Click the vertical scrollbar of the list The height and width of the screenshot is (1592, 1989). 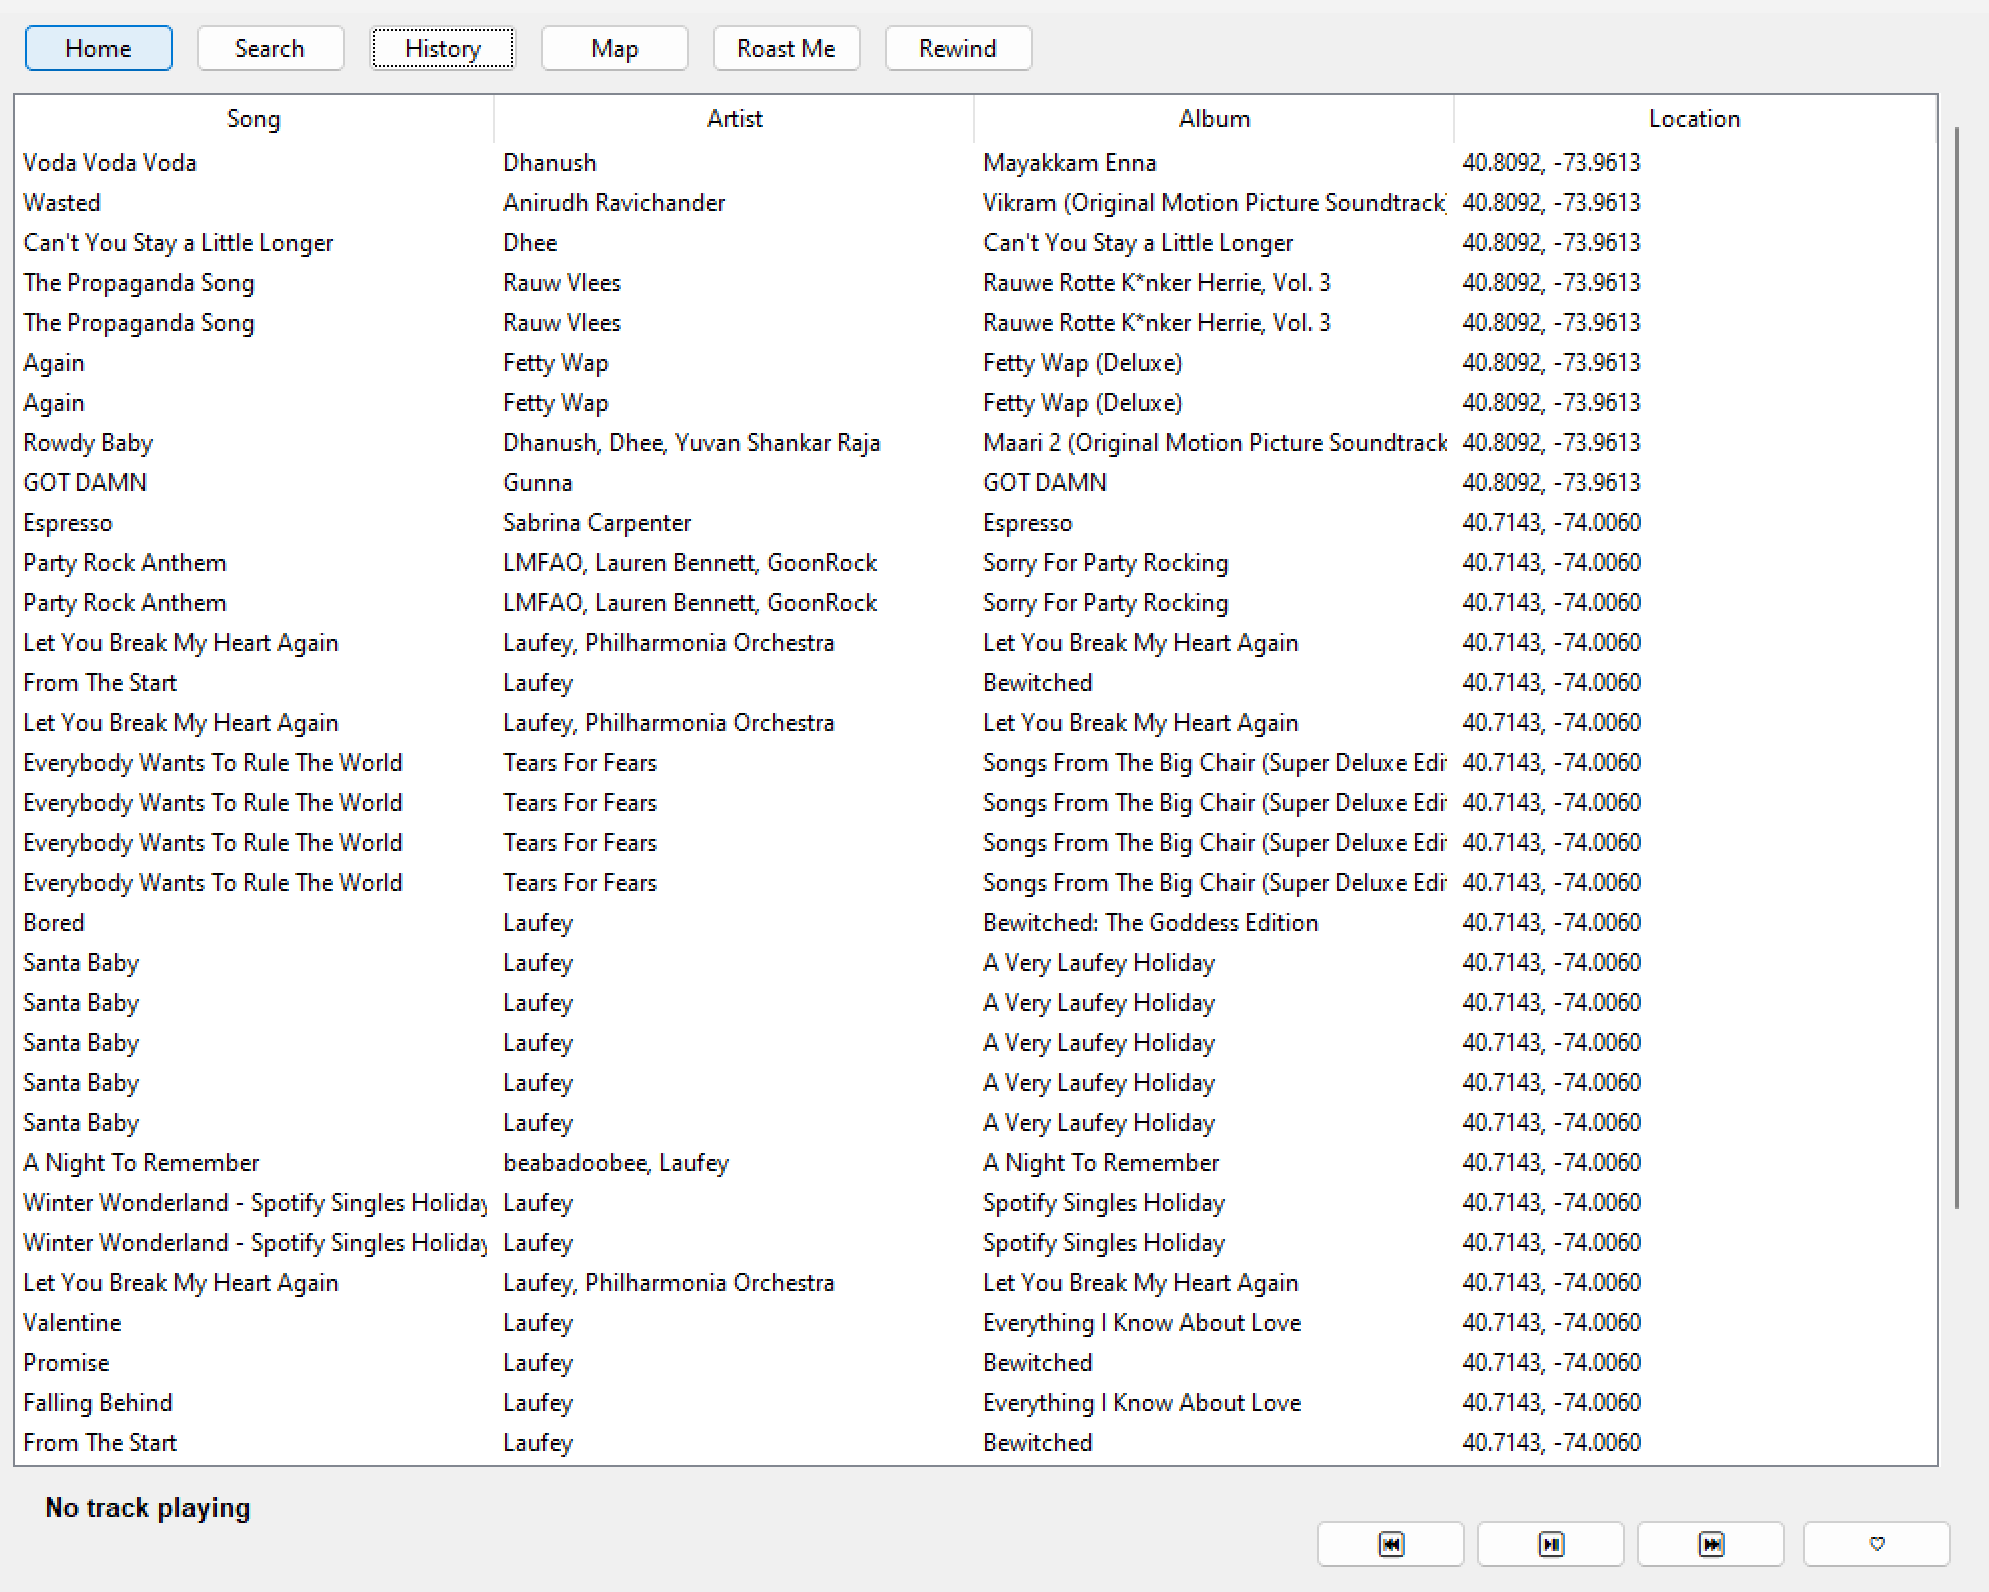(1956, 668)
